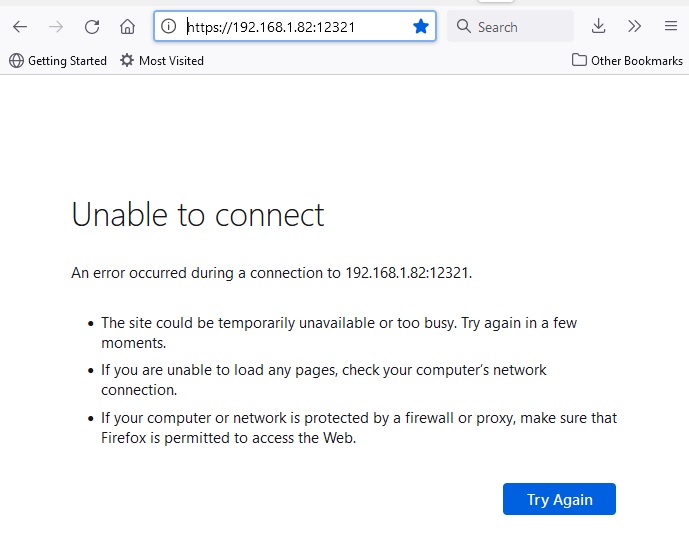Screen dimensions: 689x555
Task: Open the Other Bookmarks folder
Action: point(627,61)
